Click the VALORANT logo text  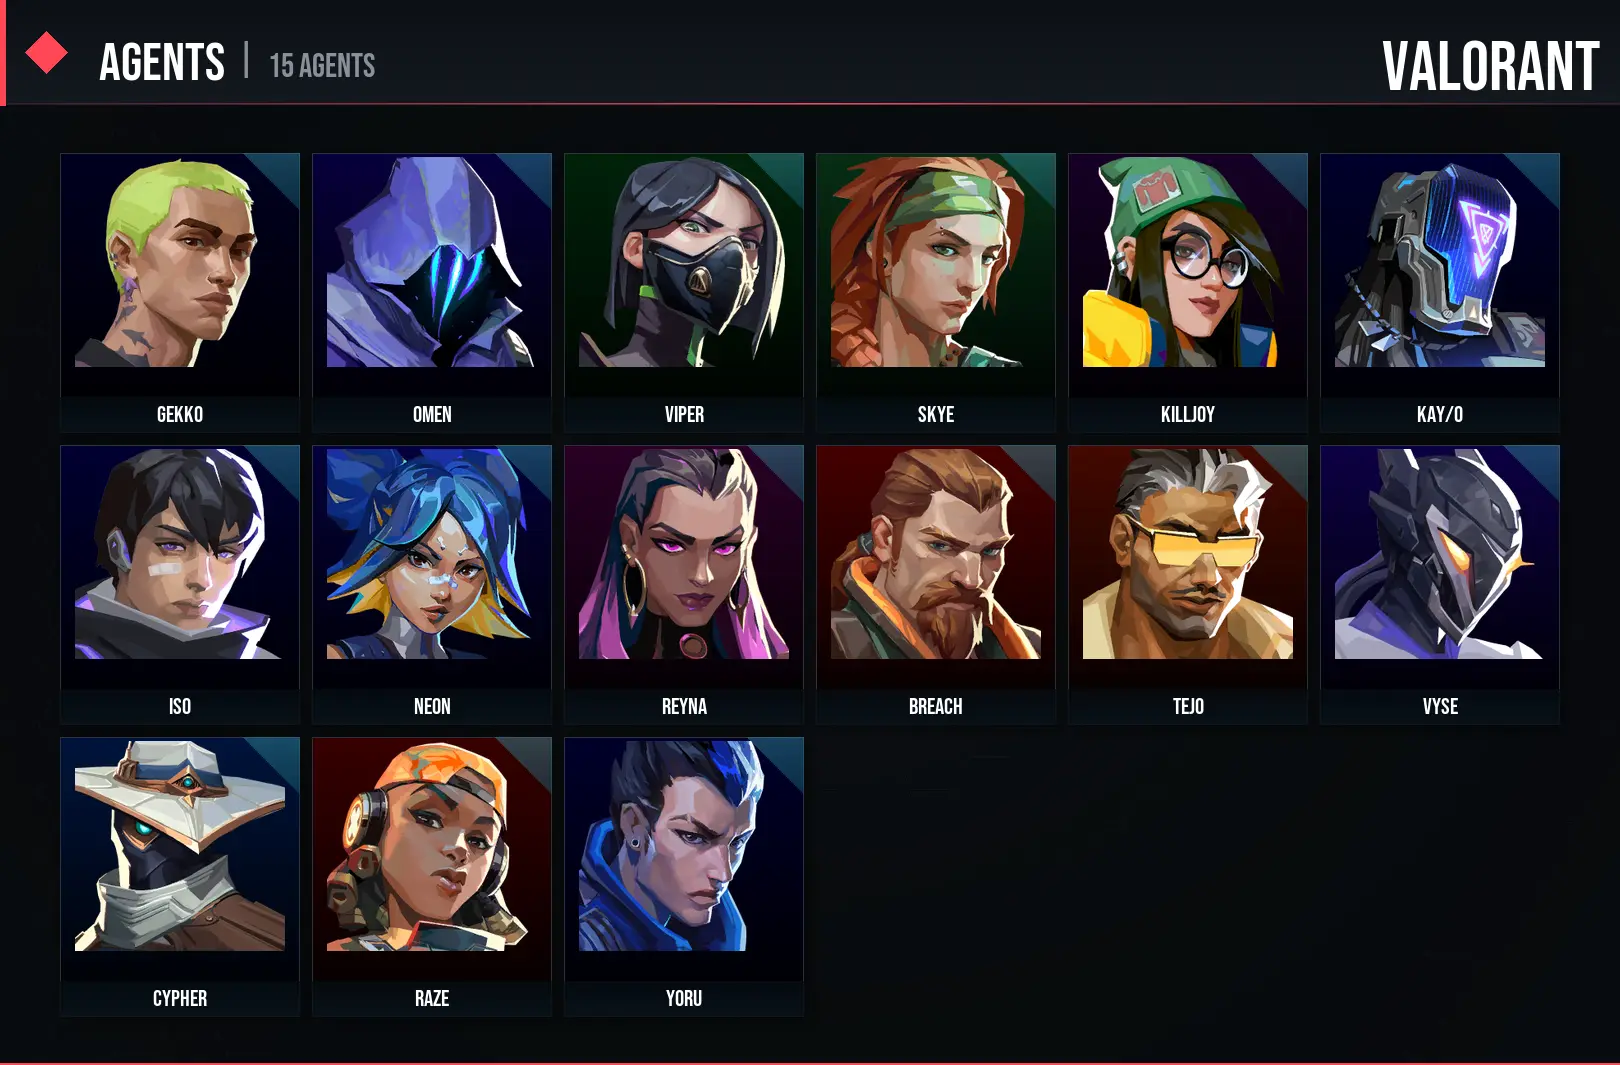pyautogui.click(x=1490, y=66)
